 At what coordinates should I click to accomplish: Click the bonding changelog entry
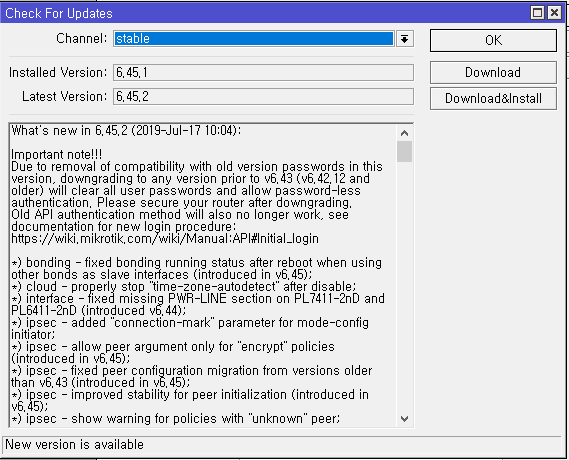pyautogui.click(x=196, y=268)
